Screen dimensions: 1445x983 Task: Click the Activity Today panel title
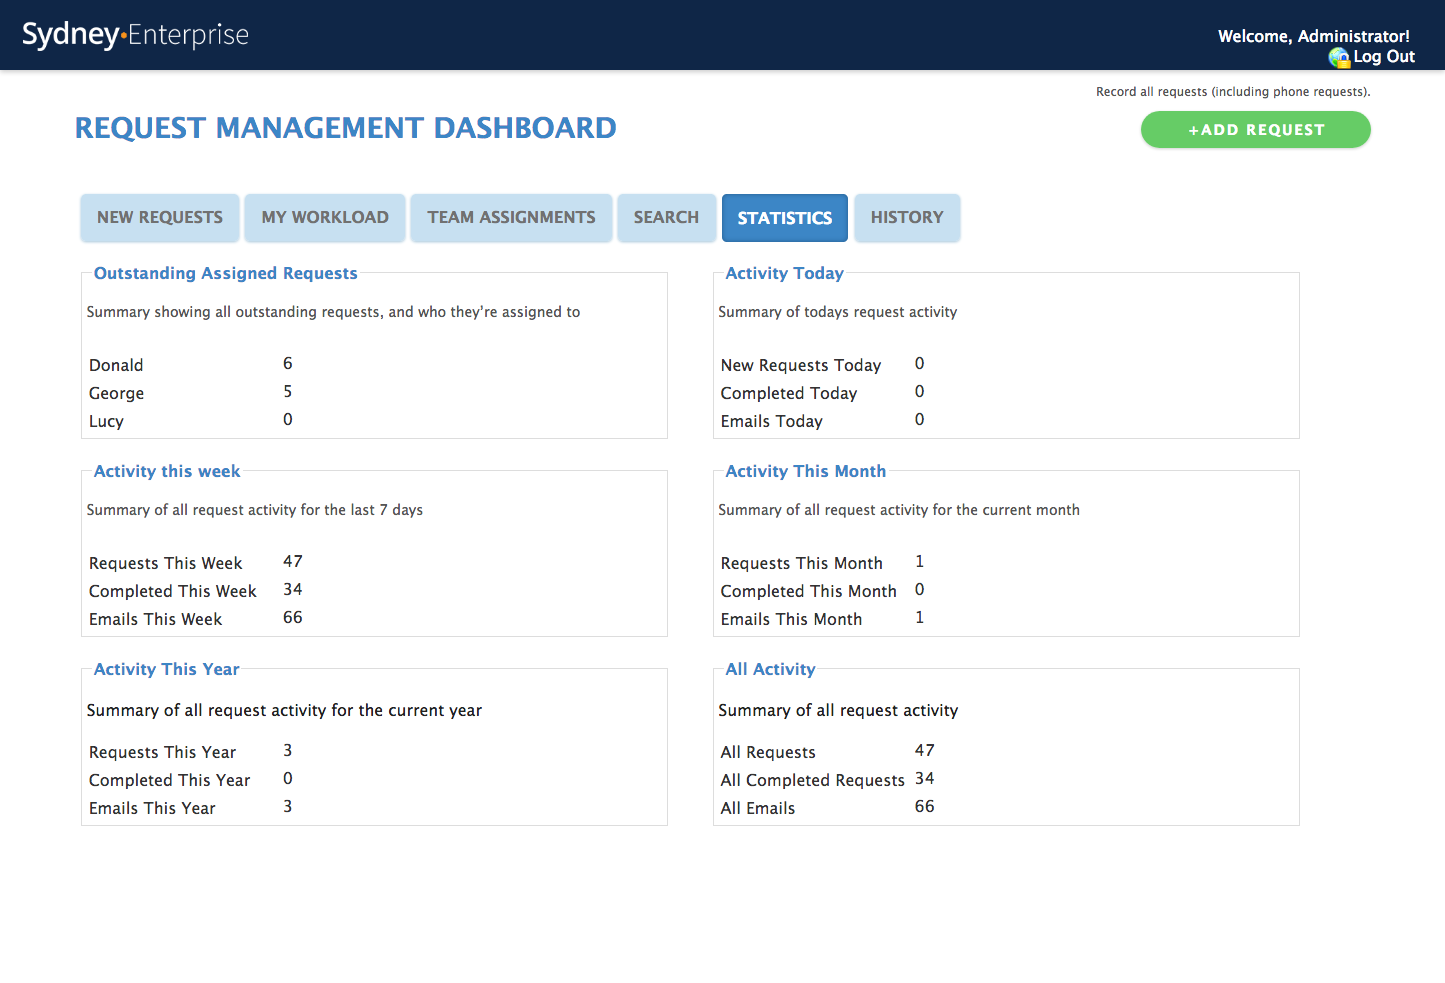click(x=784, y=273)
